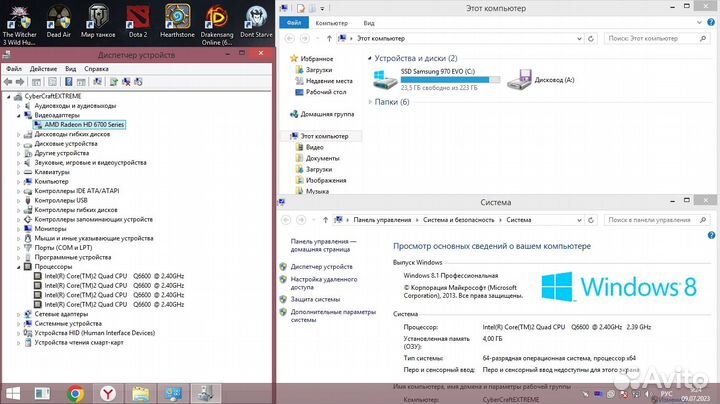This screenshot has height=404, width=720.
Task: Click back arrow in Этот компьютер window
Action: (290, 39)
